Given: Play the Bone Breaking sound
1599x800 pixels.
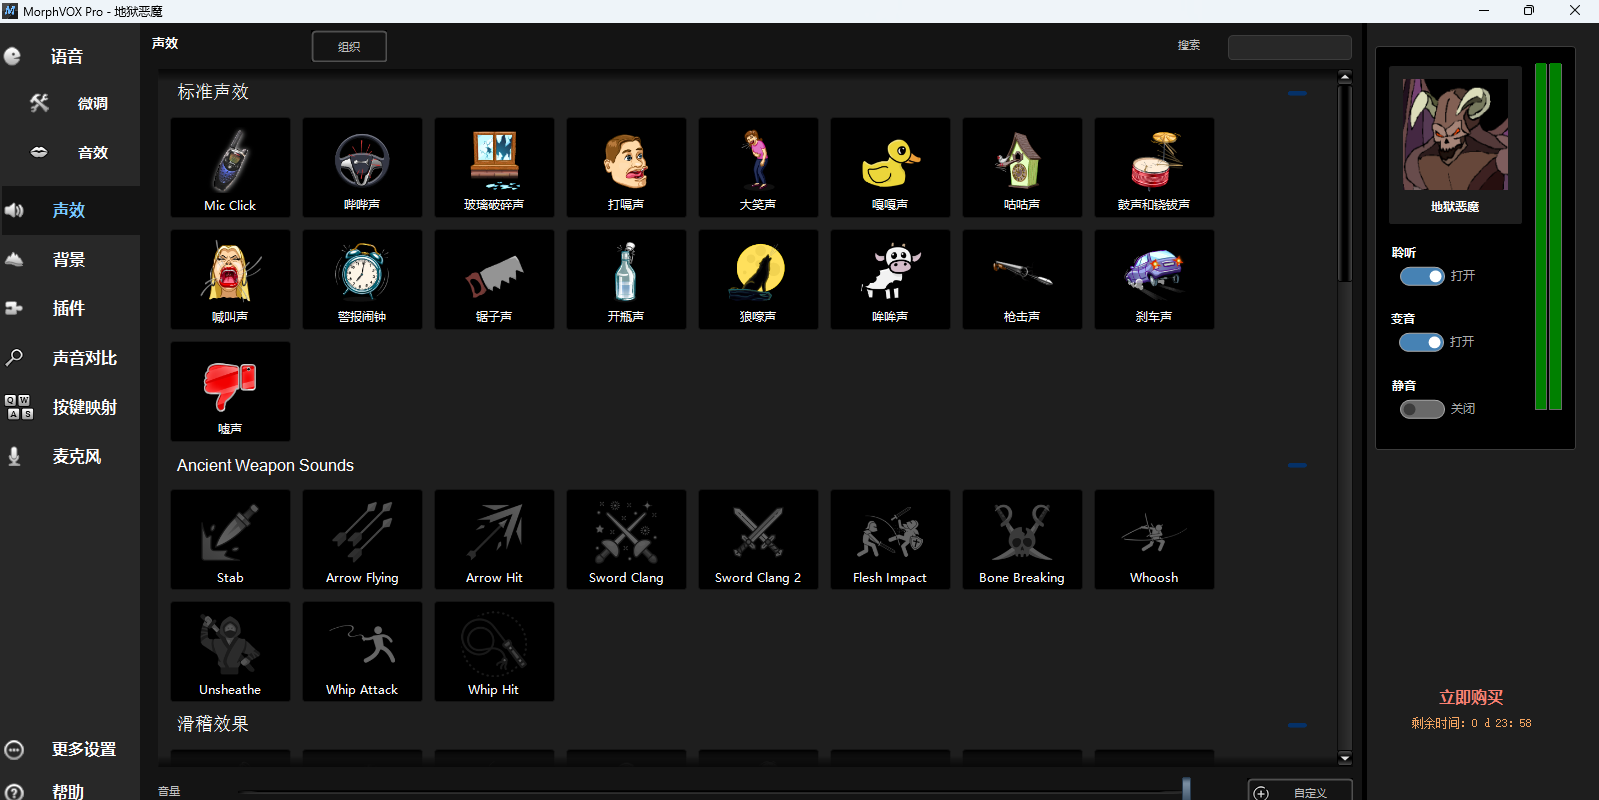Looking at the screenshot, I should tap(1022, 539).
